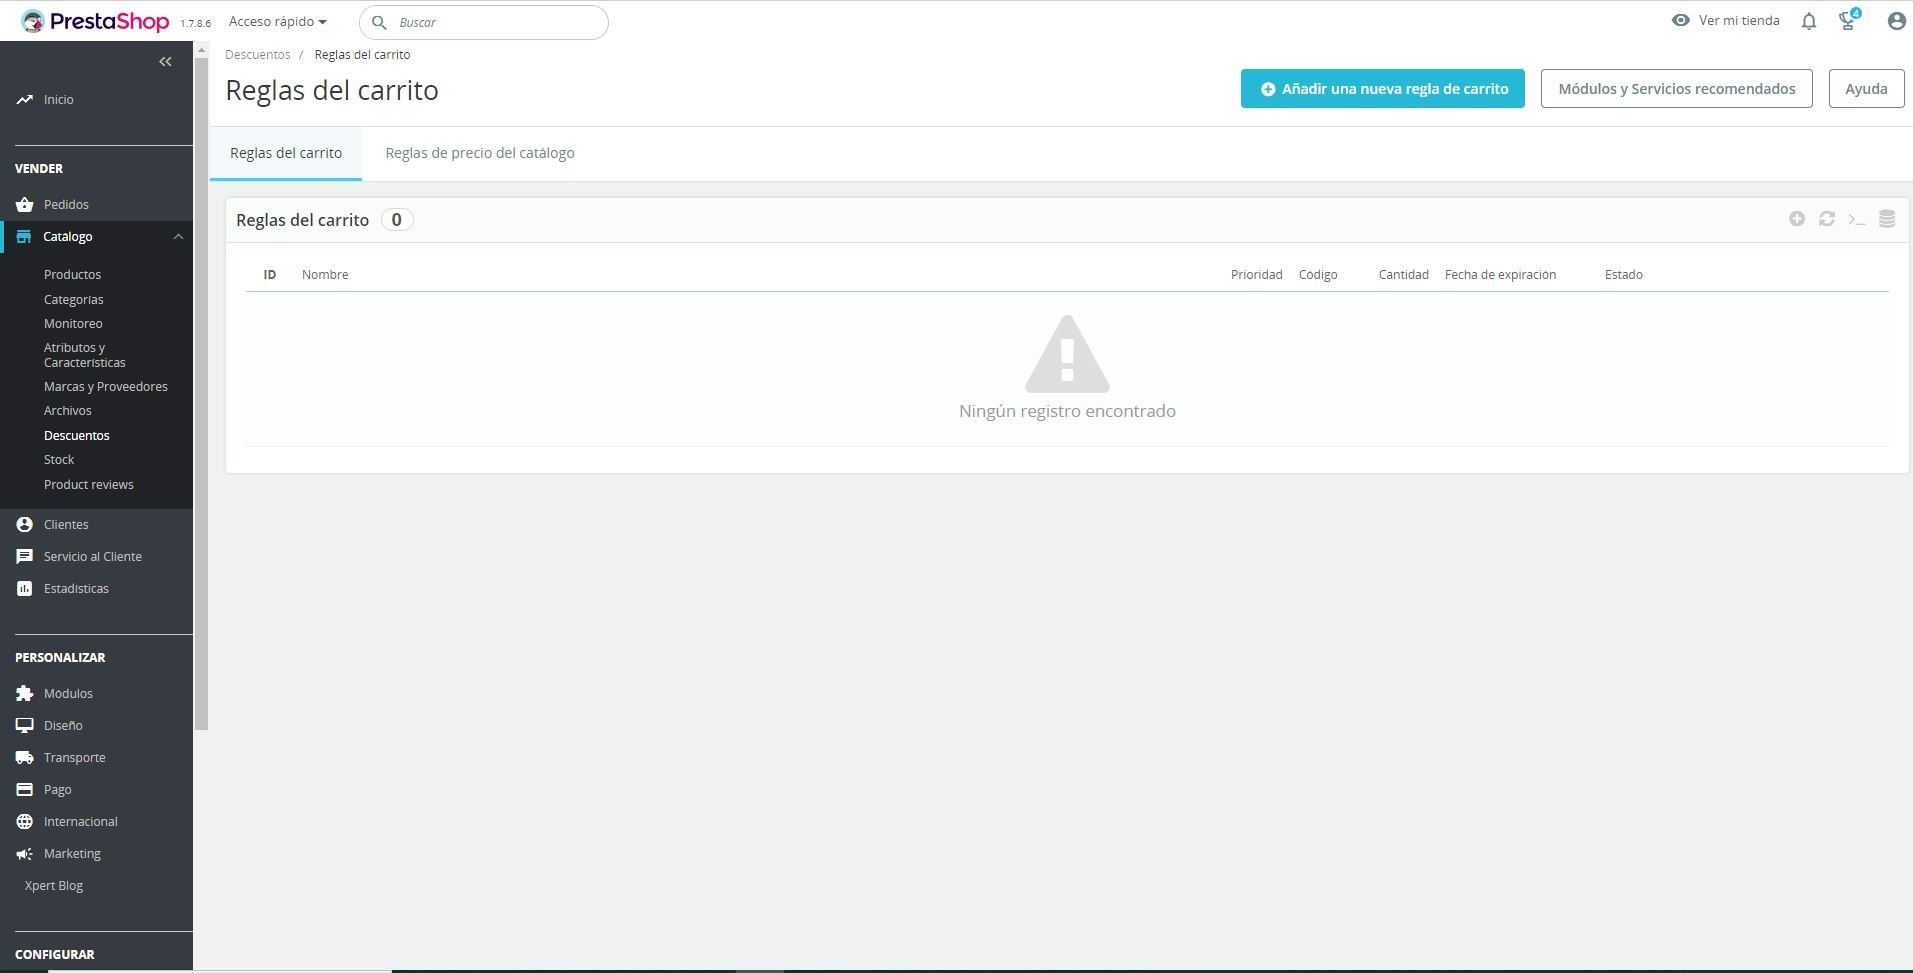Click the add new plus icon in table header
Image resolution: width=1913 pixels, height=973 pixels.
(1797, 219)
